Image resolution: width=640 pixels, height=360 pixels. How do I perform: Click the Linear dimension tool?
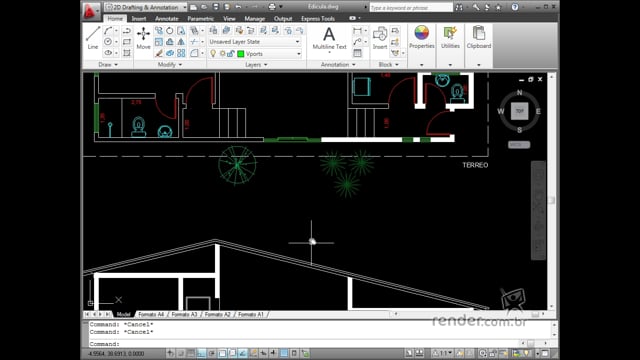(357, 31)
